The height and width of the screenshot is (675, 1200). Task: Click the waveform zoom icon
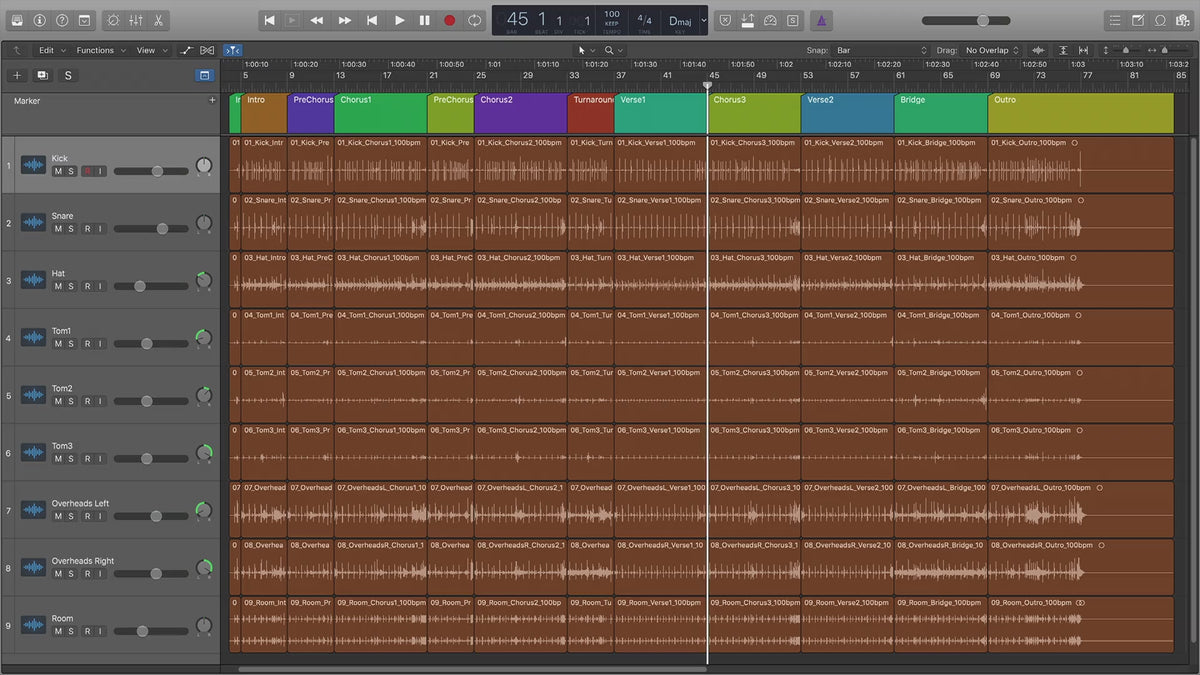tap(1038, 50)
